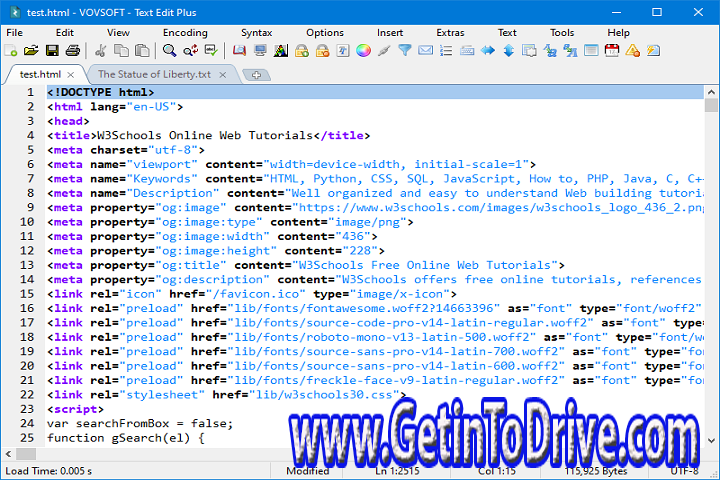Click the head tag on line 3
This screenshot has height=480, width=720.
(x=68, y=121)
